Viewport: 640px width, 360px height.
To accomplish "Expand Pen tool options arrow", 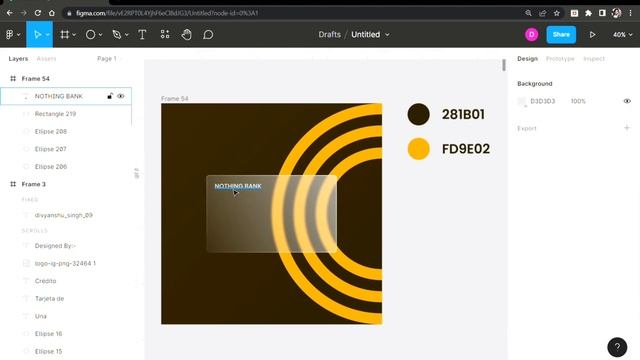I will [x=127, y=35].
